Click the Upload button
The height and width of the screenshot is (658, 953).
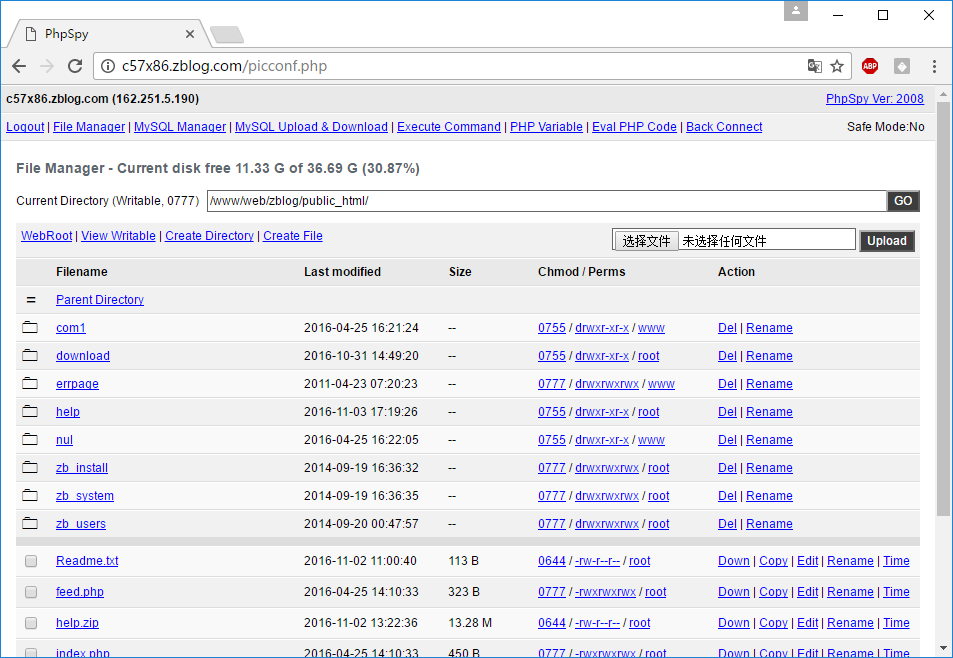886,241
